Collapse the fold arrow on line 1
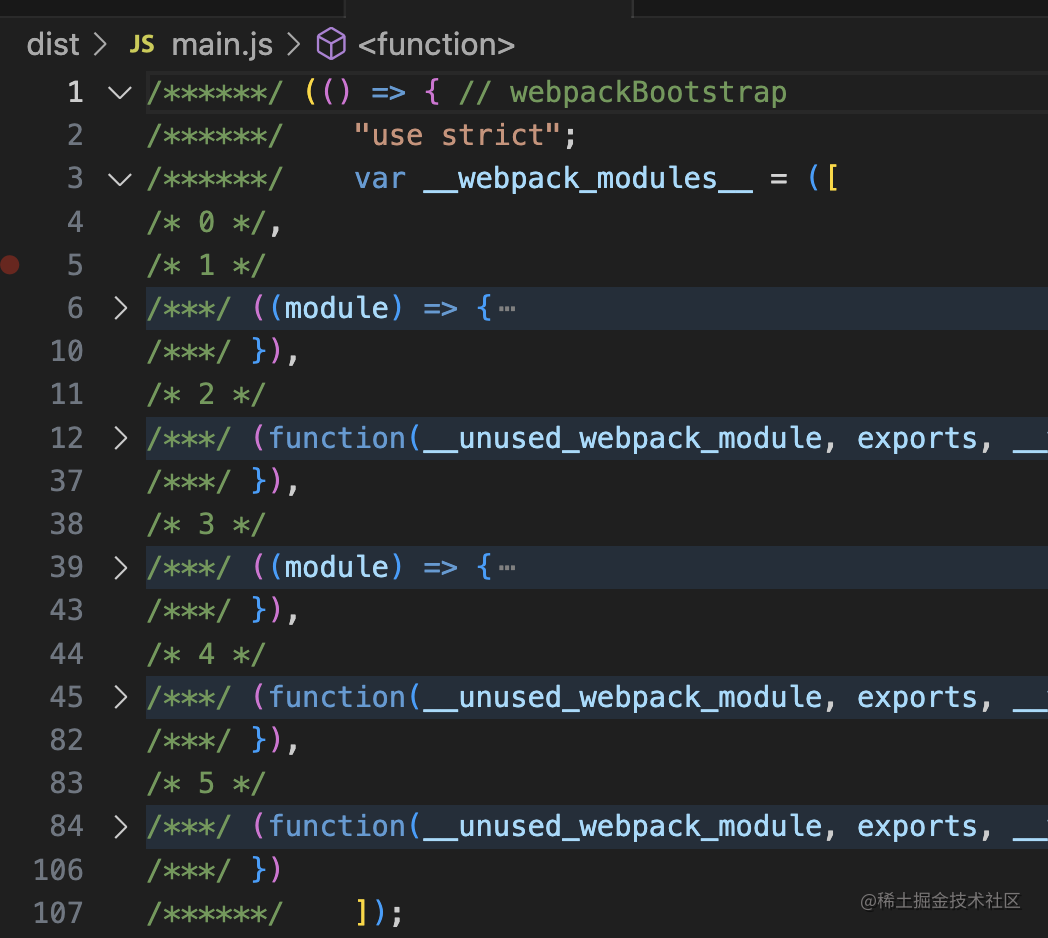Image resolution: width=1048 pixels, height=938 pixels. pos(120,92)
